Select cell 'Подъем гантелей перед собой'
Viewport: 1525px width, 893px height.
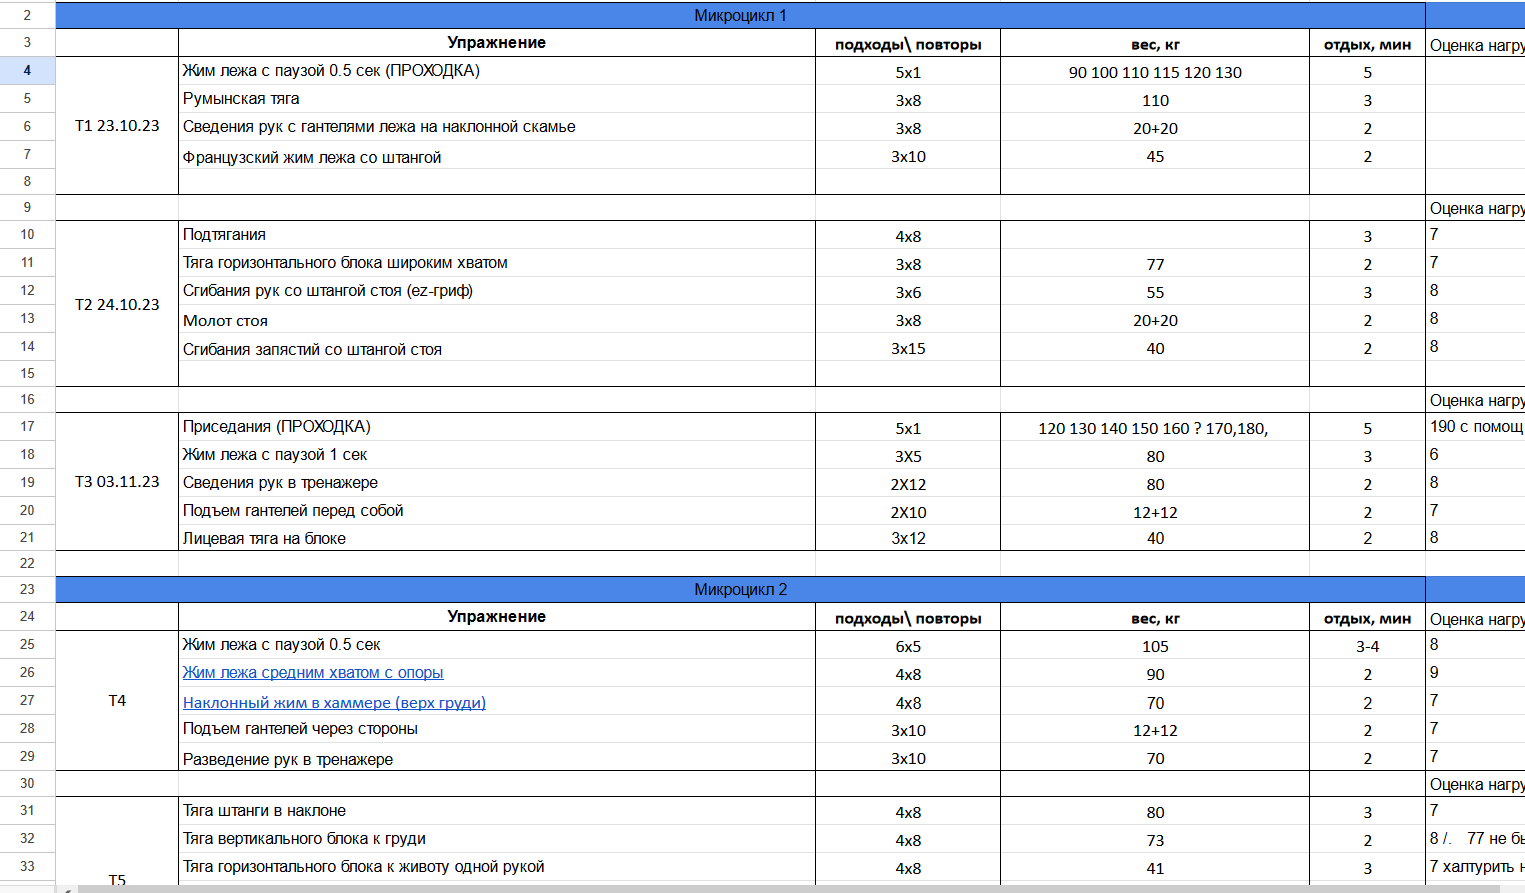[497, 511]
